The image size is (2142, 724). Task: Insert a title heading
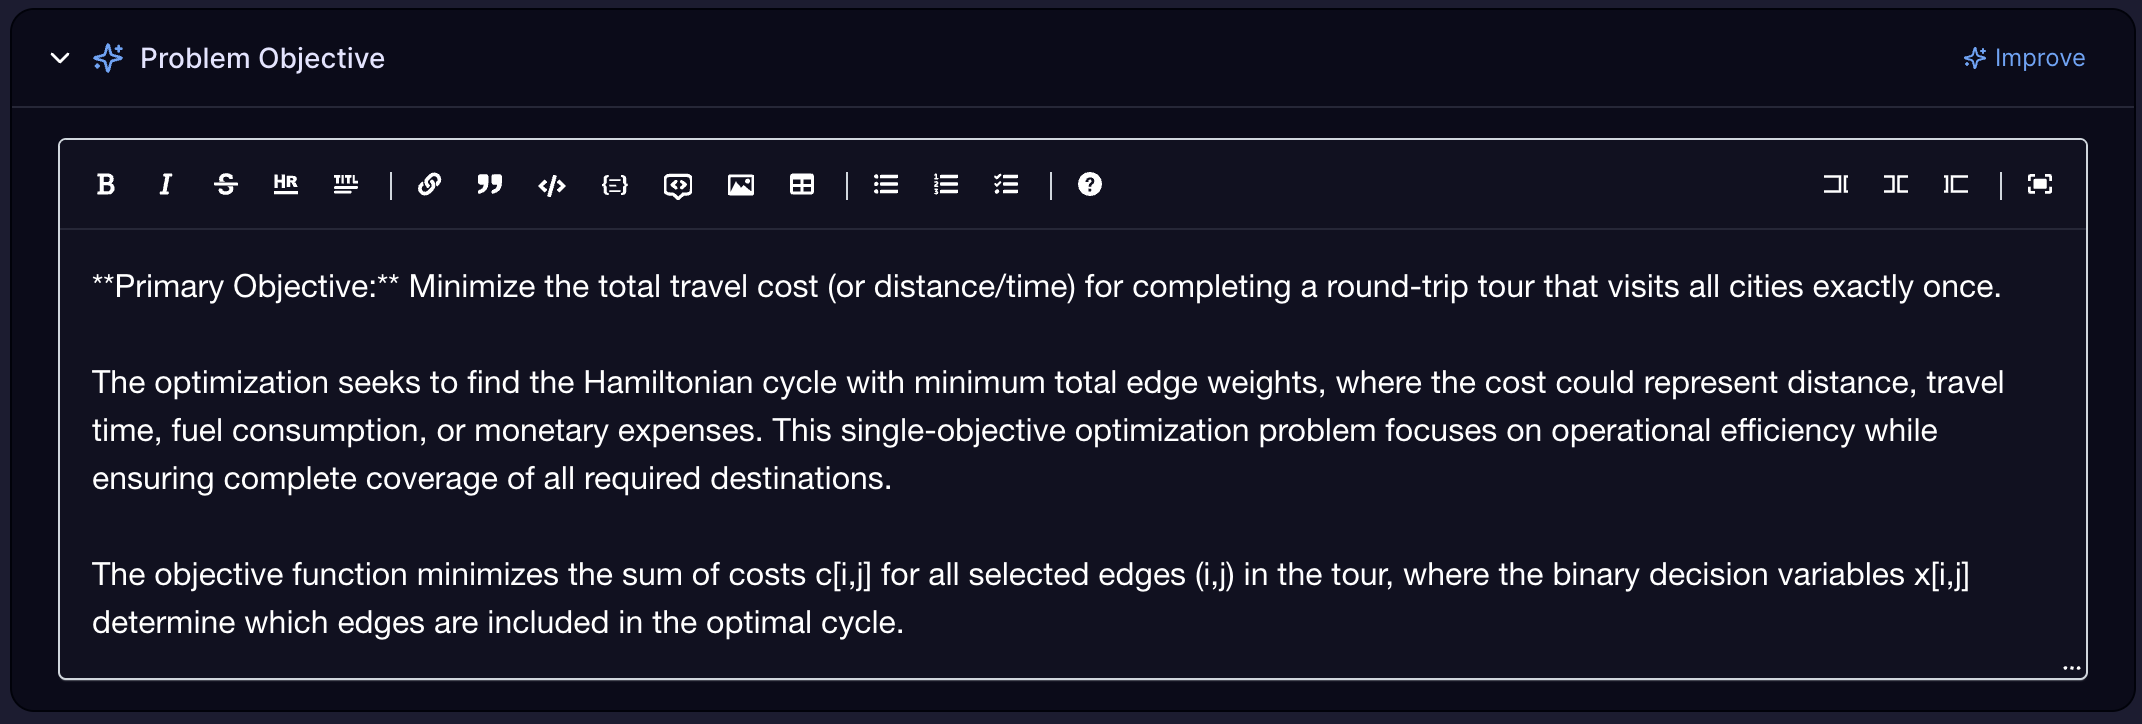(346, 184)
